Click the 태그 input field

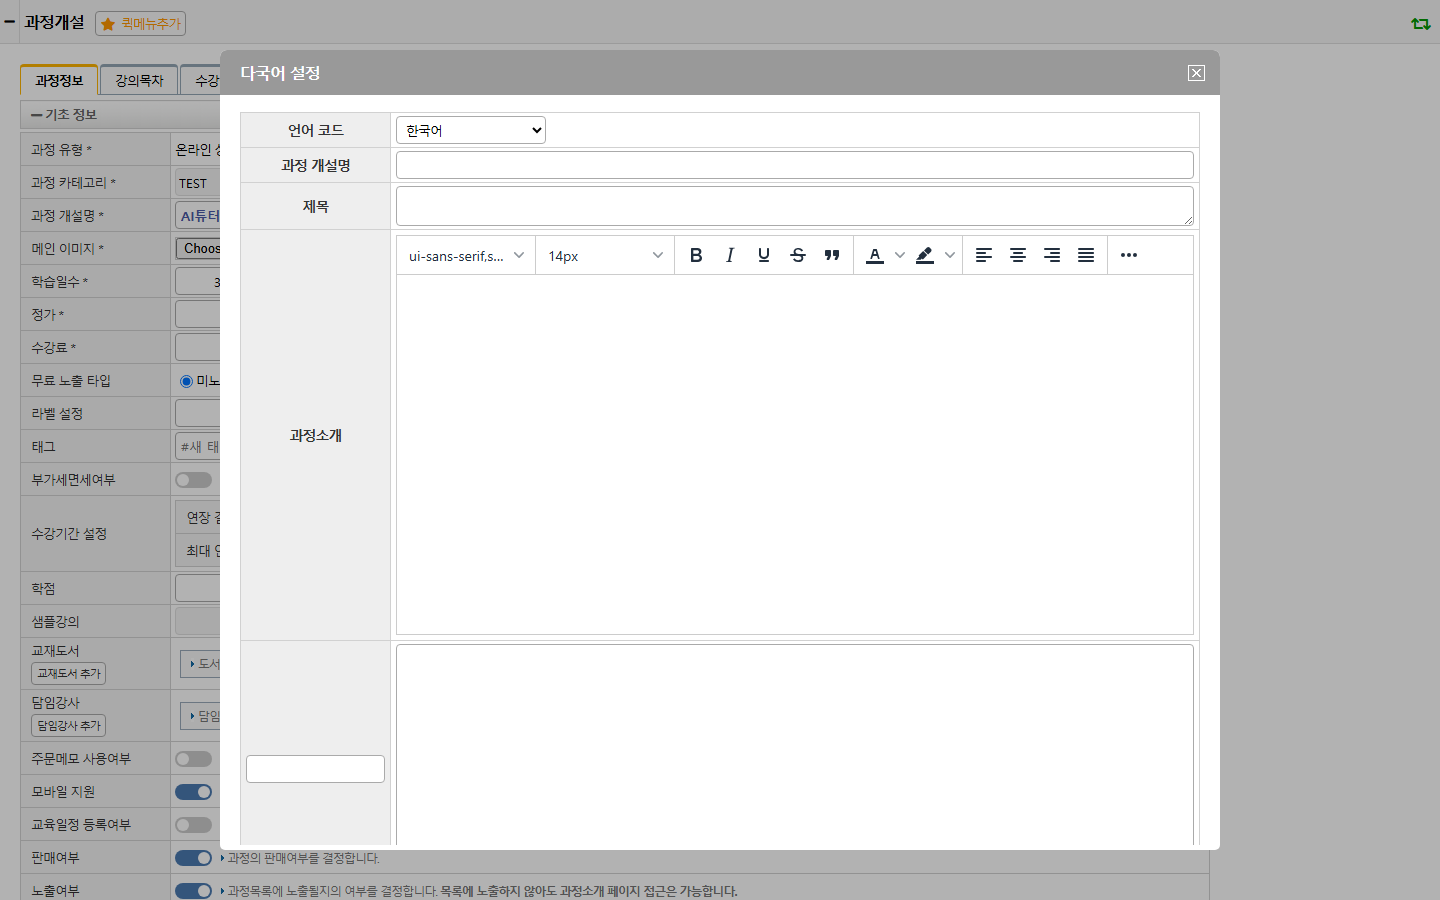click(x=198, y=447)
